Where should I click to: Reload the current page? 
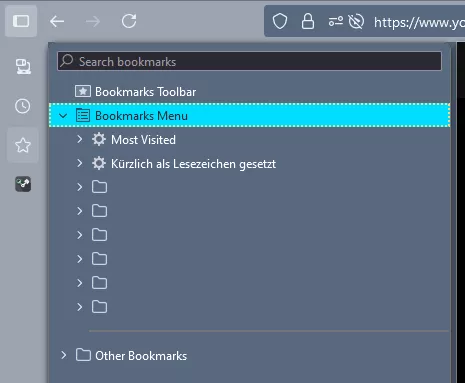pos(129,21)
